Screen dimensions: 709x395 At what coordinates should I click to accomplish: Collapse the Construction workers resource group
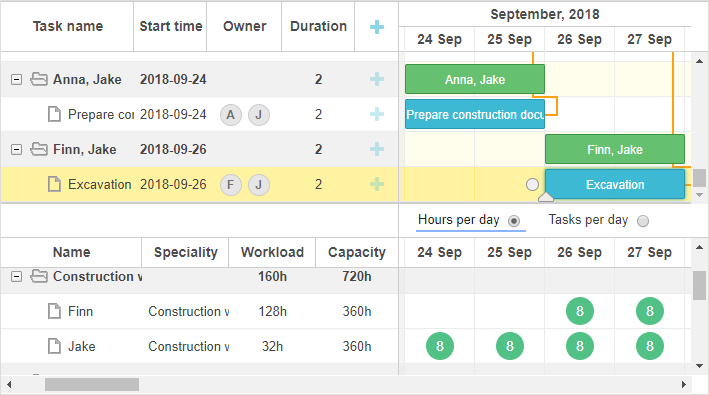[x=16, y=277]
